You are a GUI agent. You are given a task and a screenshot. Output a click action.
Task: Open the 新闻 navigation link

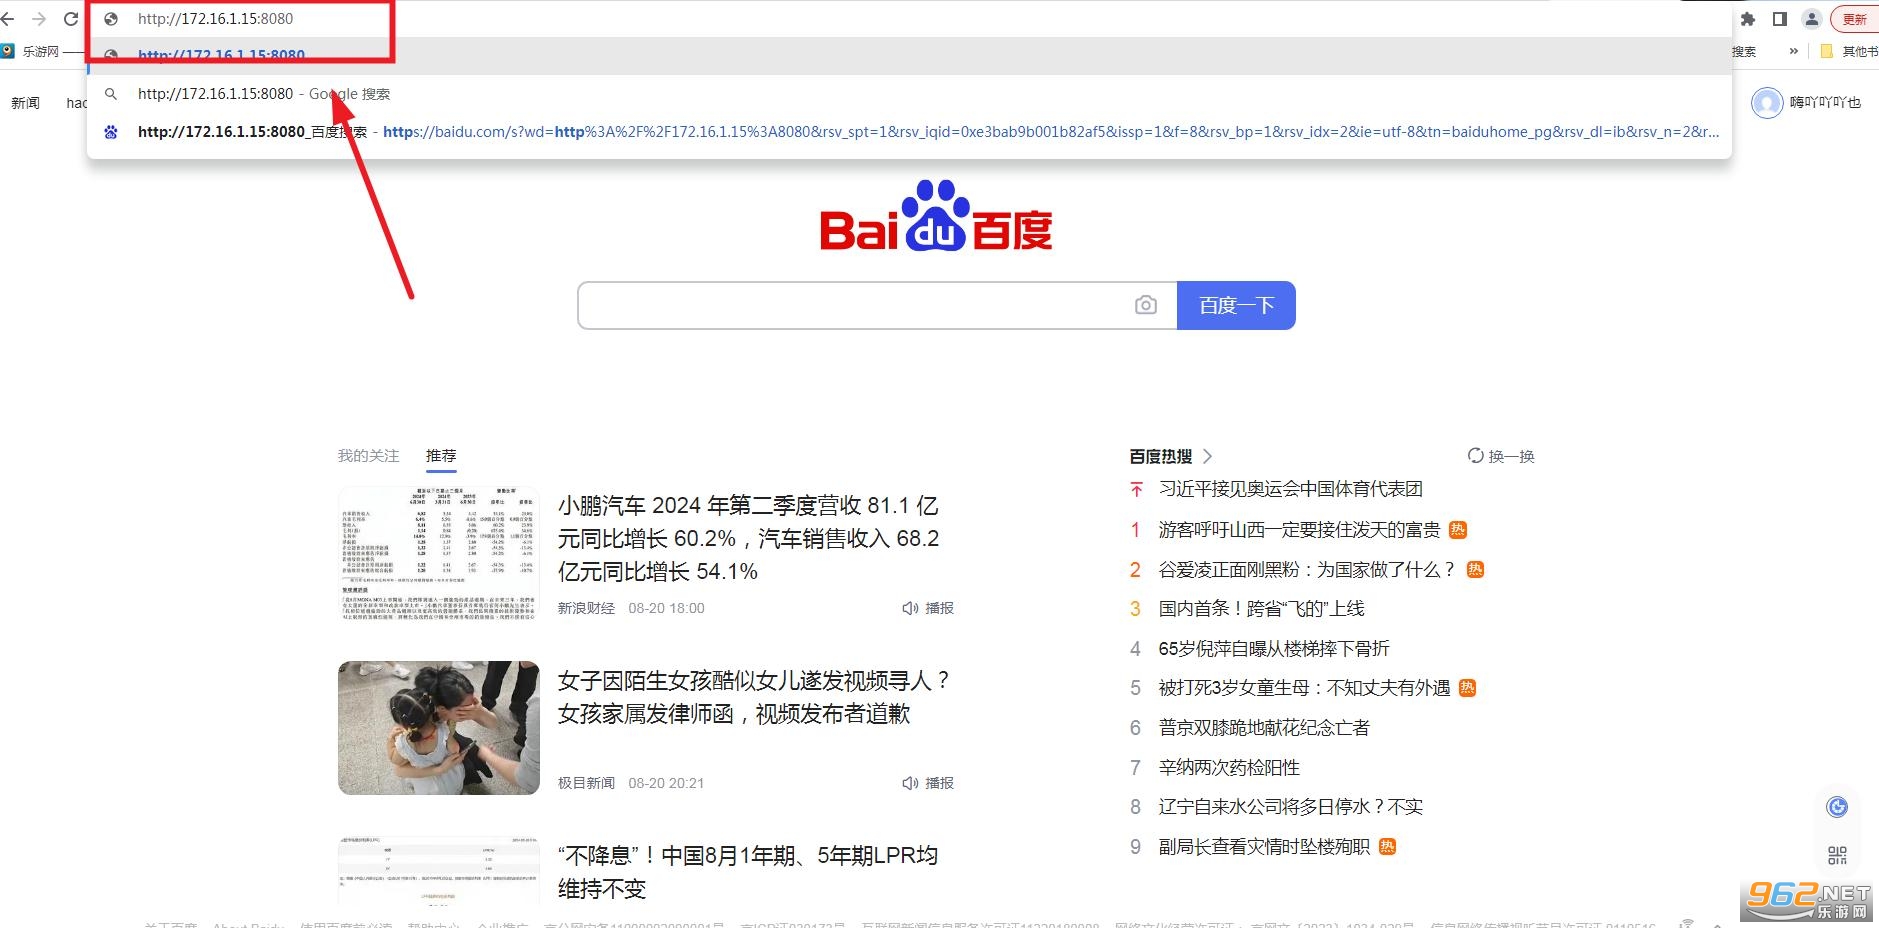[x=25, y=102]
